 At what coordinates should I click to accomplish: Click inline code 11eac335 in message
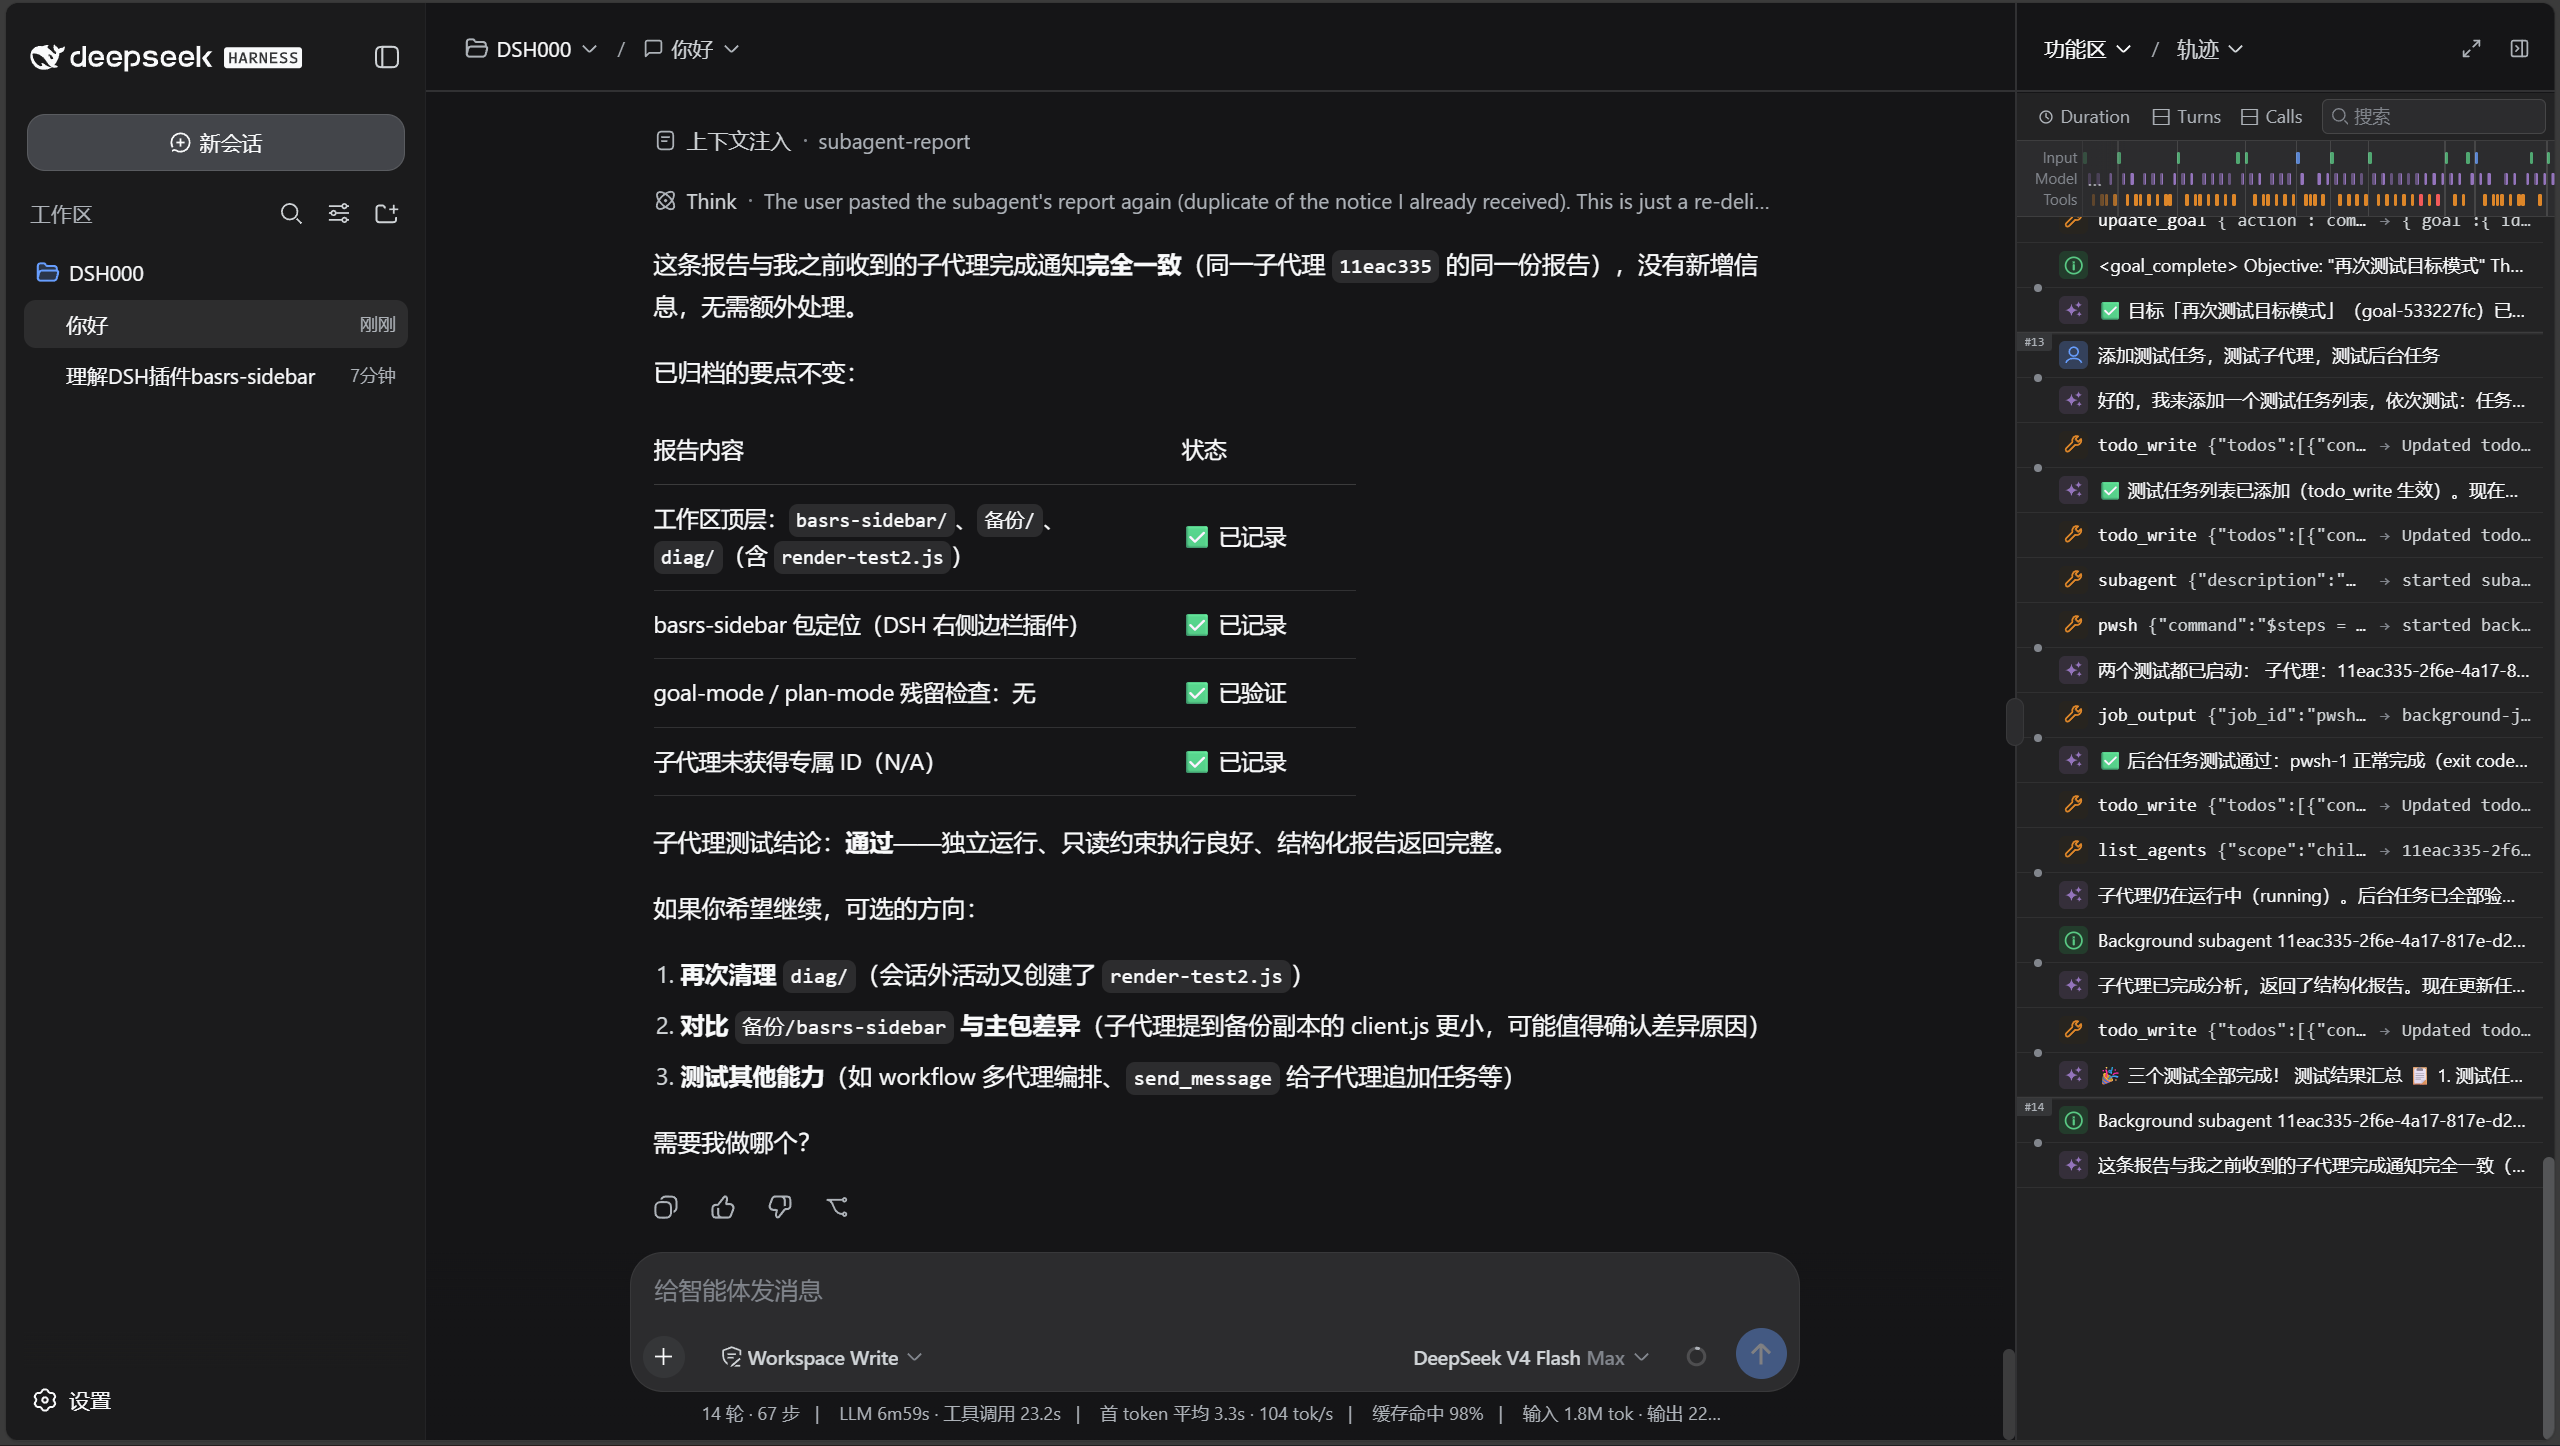(1385, 266)
